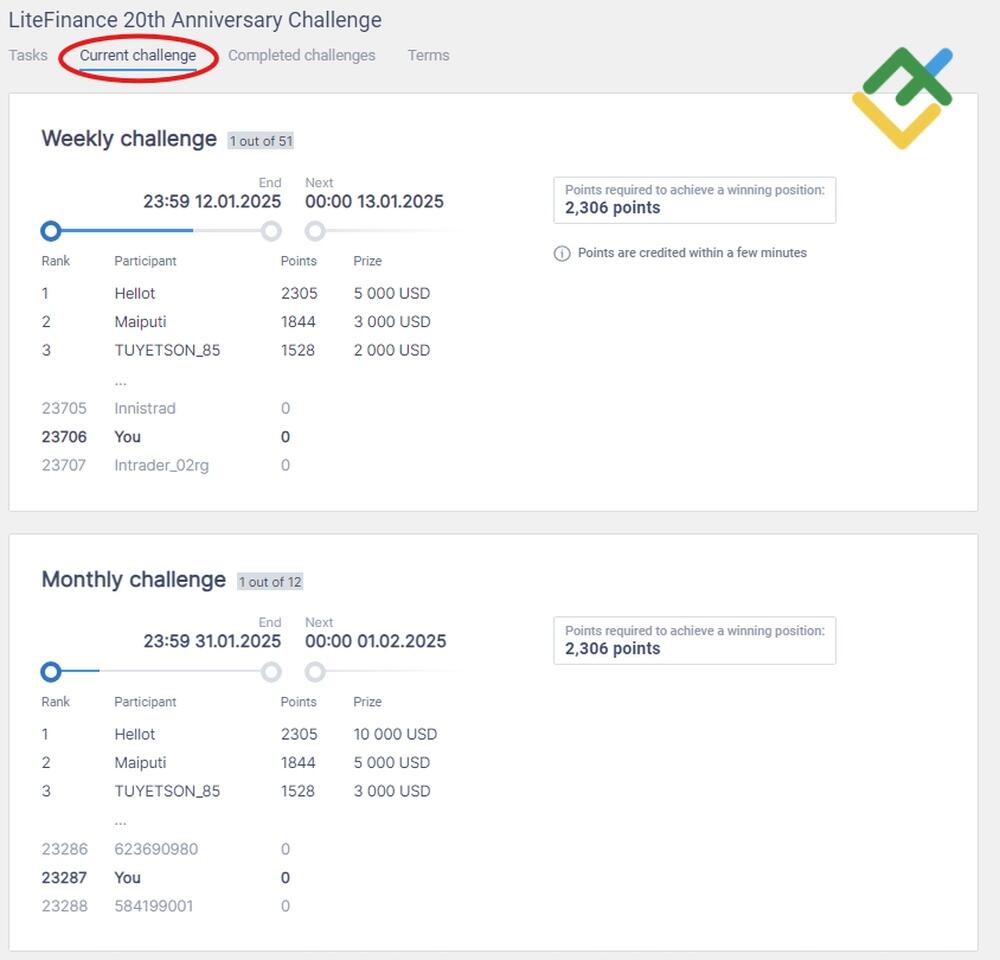Image resolution: width=1000 pixels, height=960 pixels.
Task: Open the Terms tab
Action: coord(428,55)
